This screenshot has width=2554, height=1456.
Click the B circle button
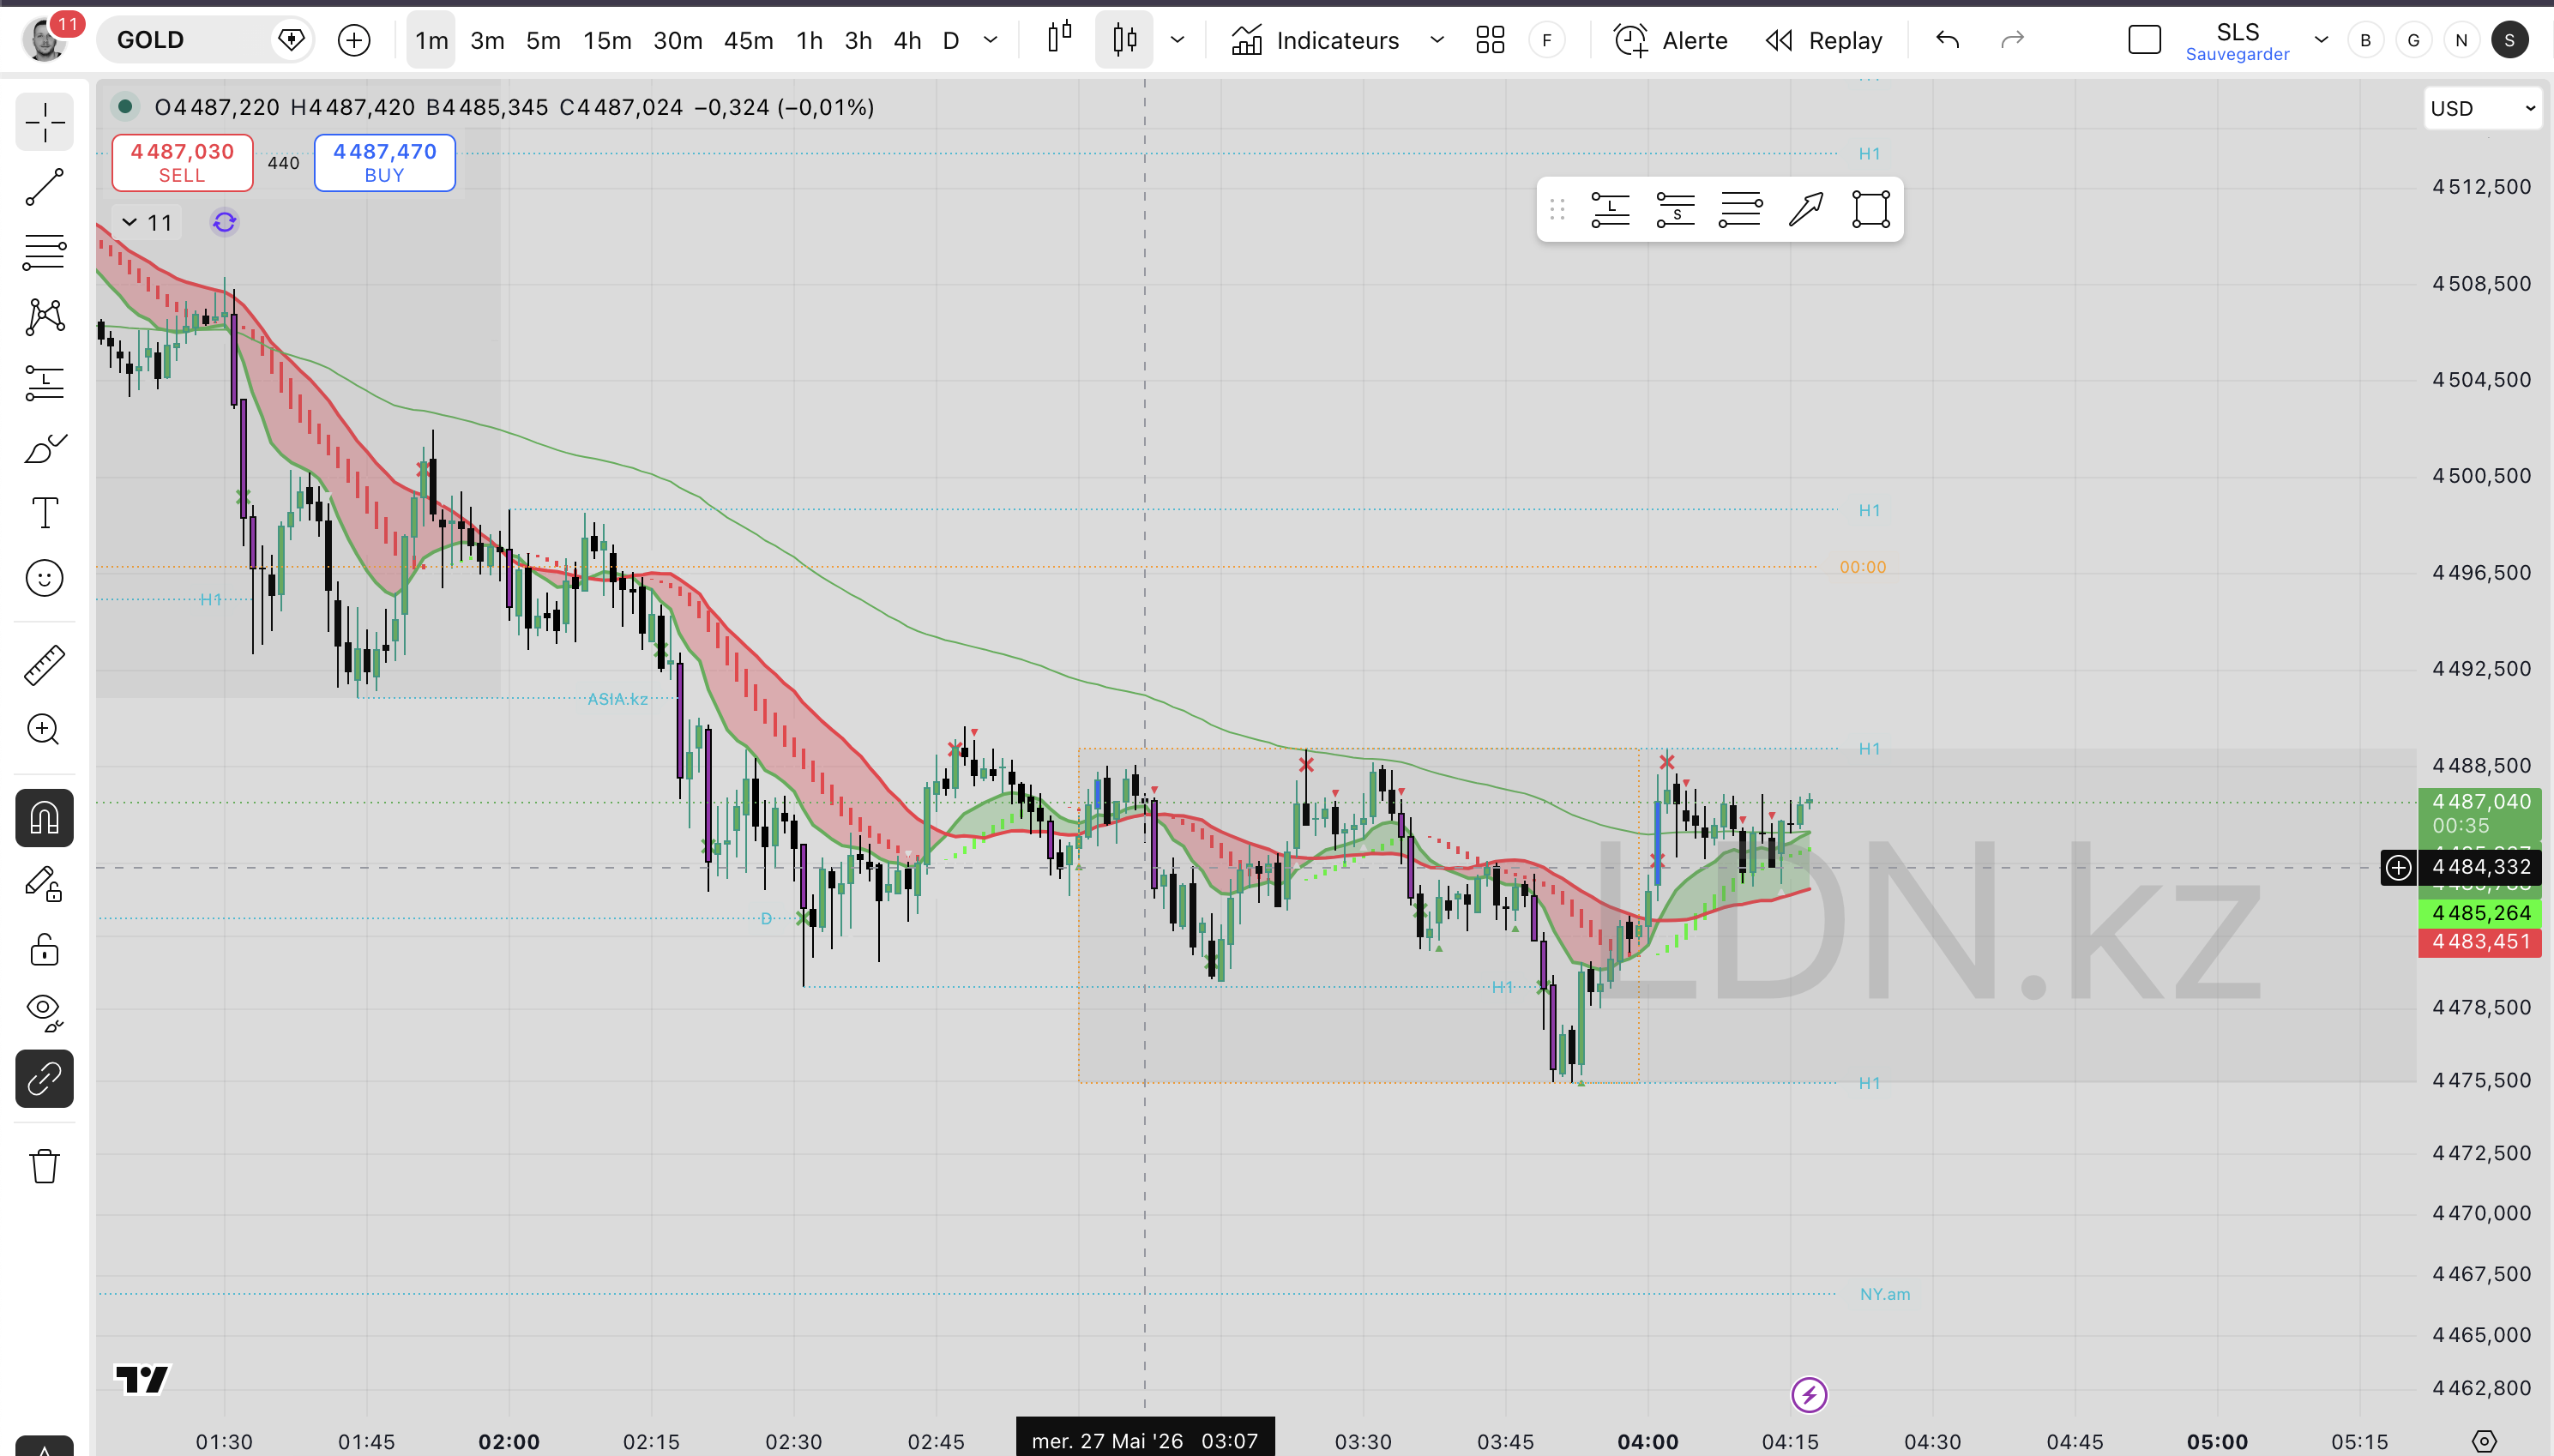(2365, 40)
